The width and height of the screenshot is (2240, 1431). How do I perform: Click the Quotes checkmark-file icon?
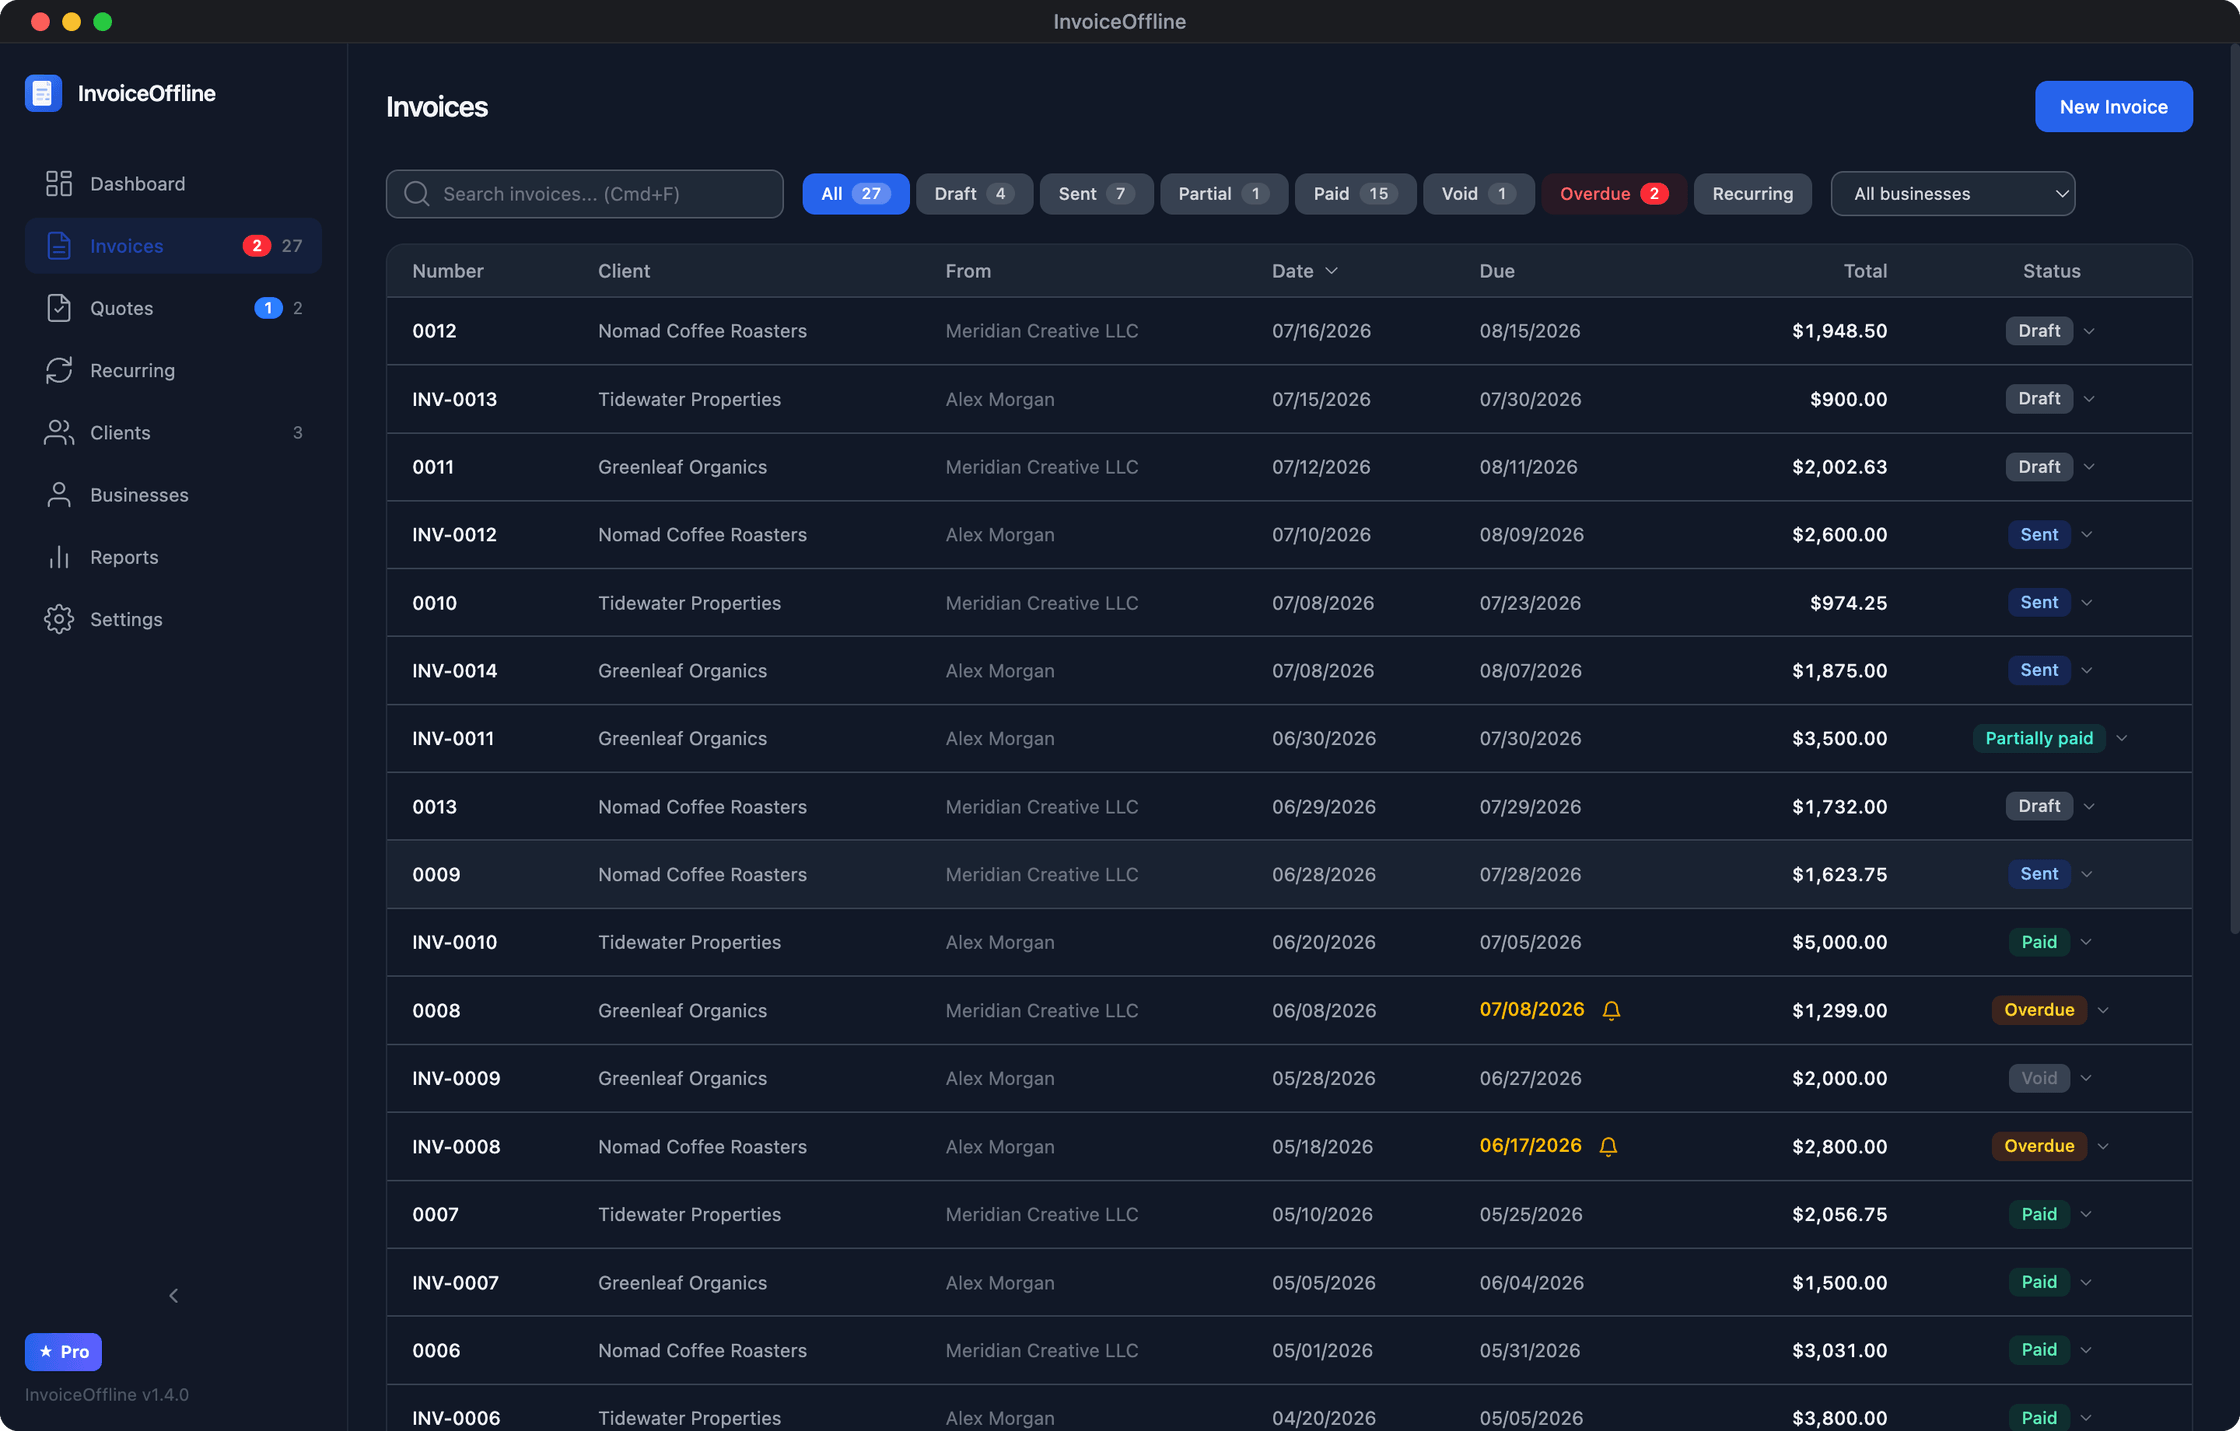59,308
